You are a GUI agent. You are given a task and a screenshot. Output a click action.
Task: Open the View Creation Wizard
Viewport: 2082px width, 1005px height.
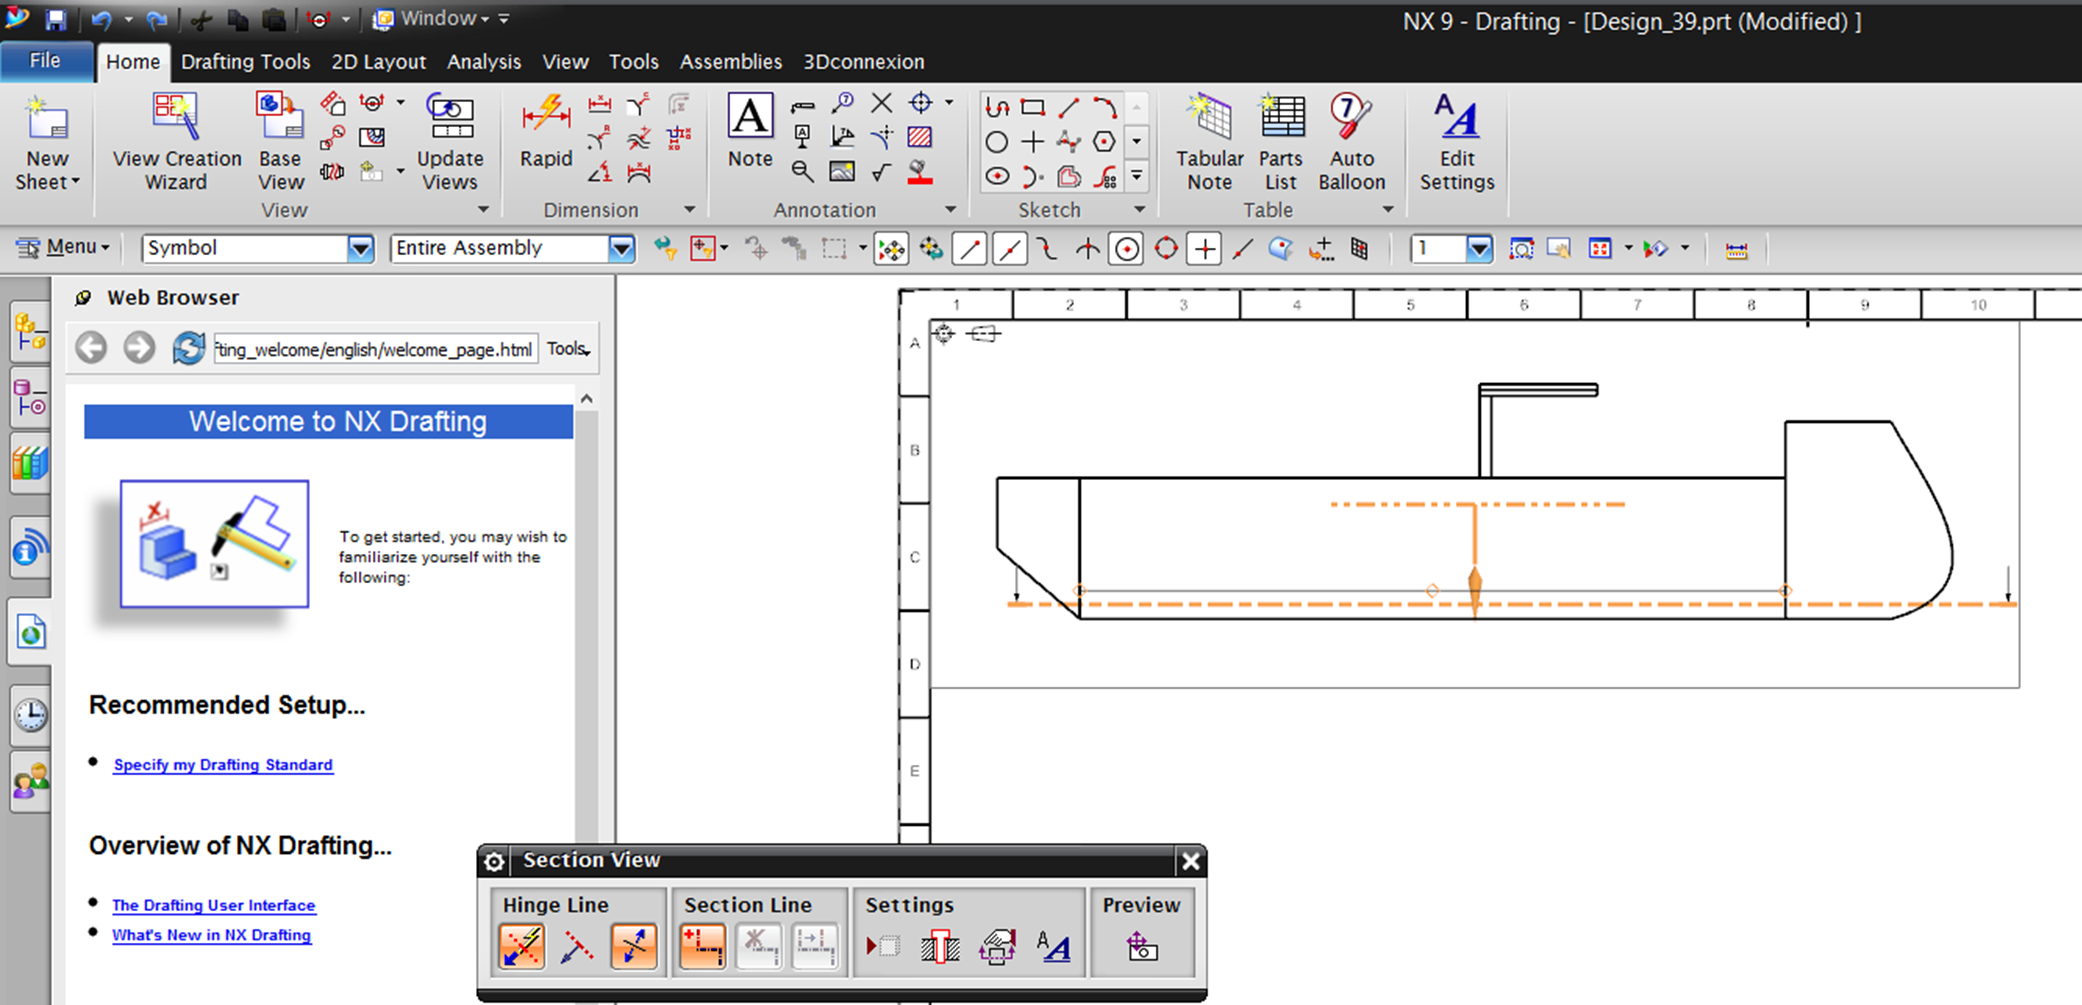point(176,142)
